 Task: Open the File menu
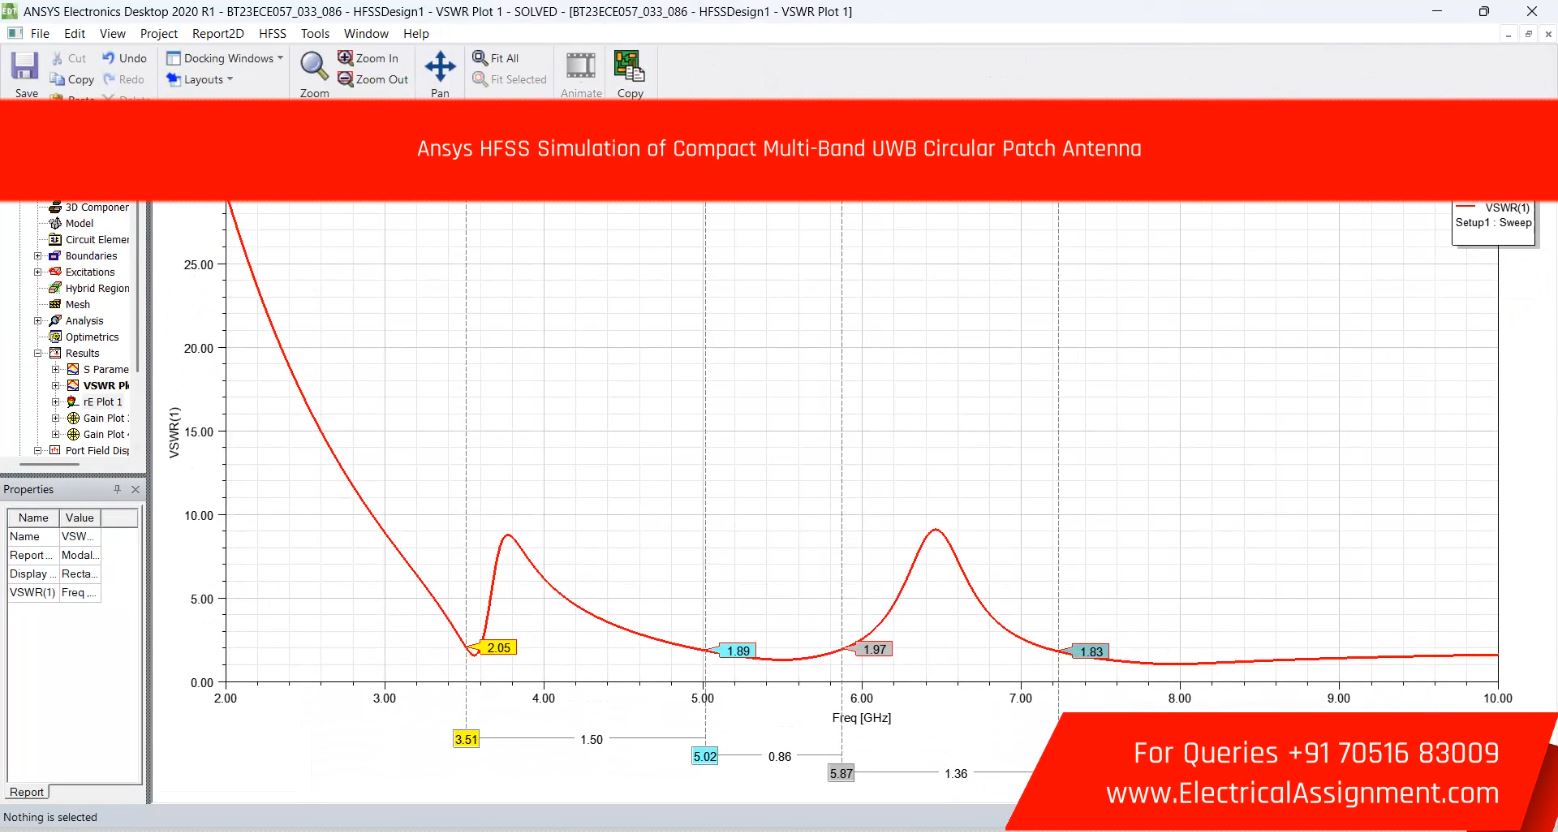[x=40, y=33]
